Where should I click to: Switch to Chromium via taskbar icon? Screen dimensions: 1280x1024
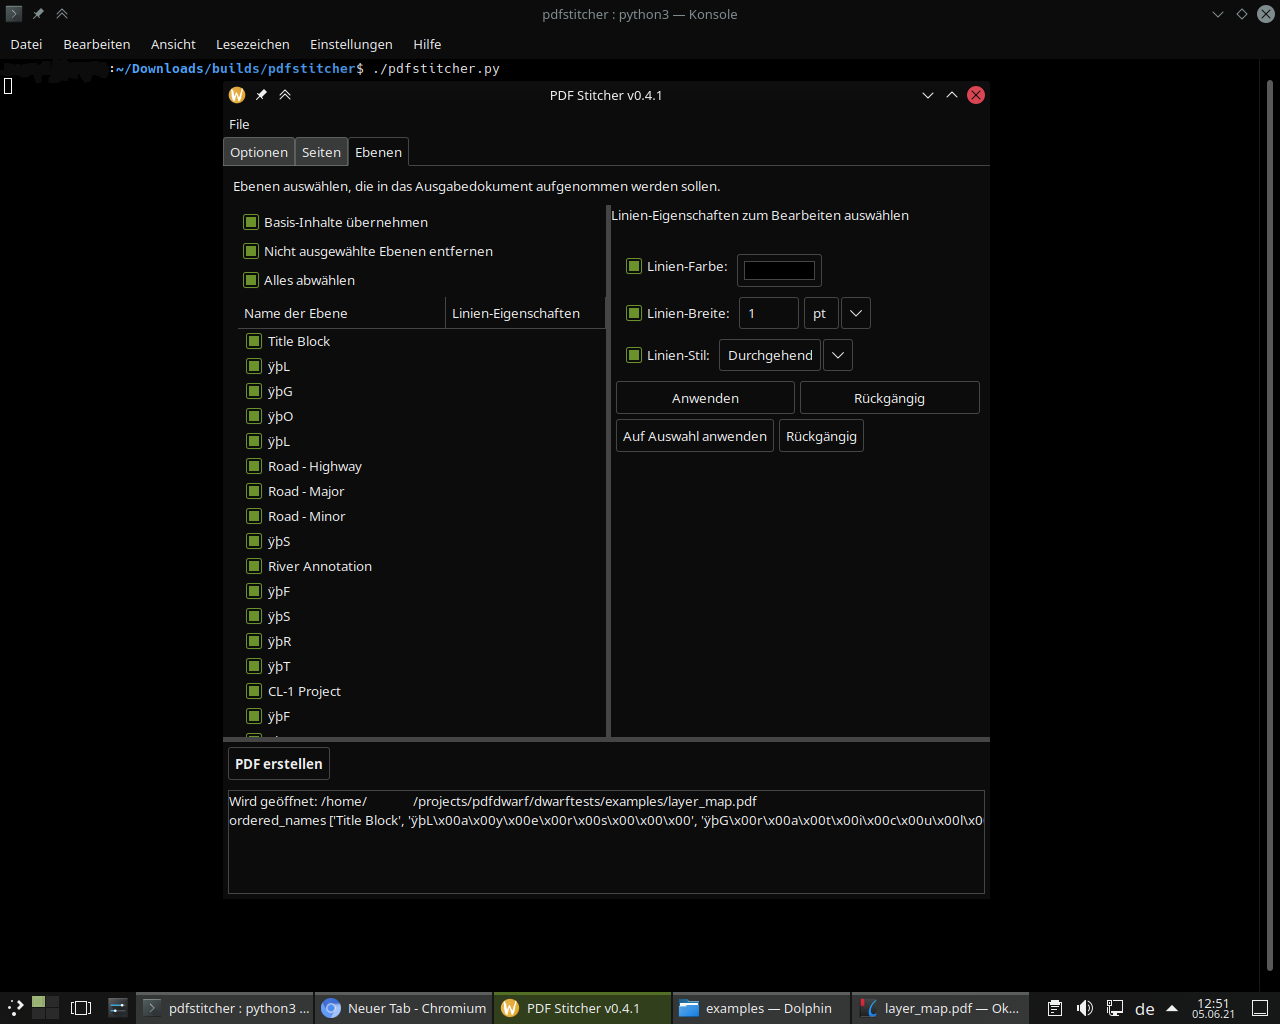(403, 1008)
